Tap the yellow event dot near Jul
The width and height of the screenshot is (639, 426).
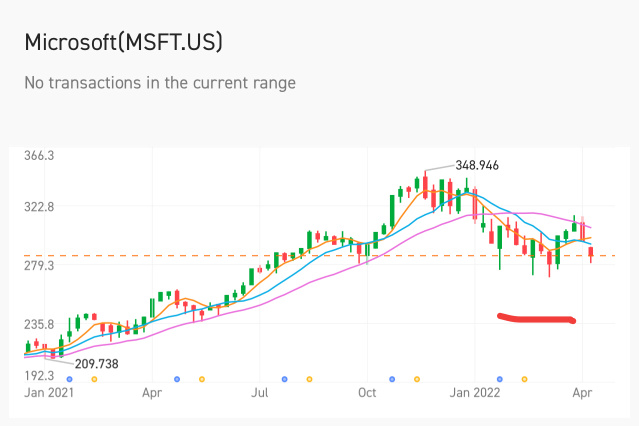click(310, 379)
